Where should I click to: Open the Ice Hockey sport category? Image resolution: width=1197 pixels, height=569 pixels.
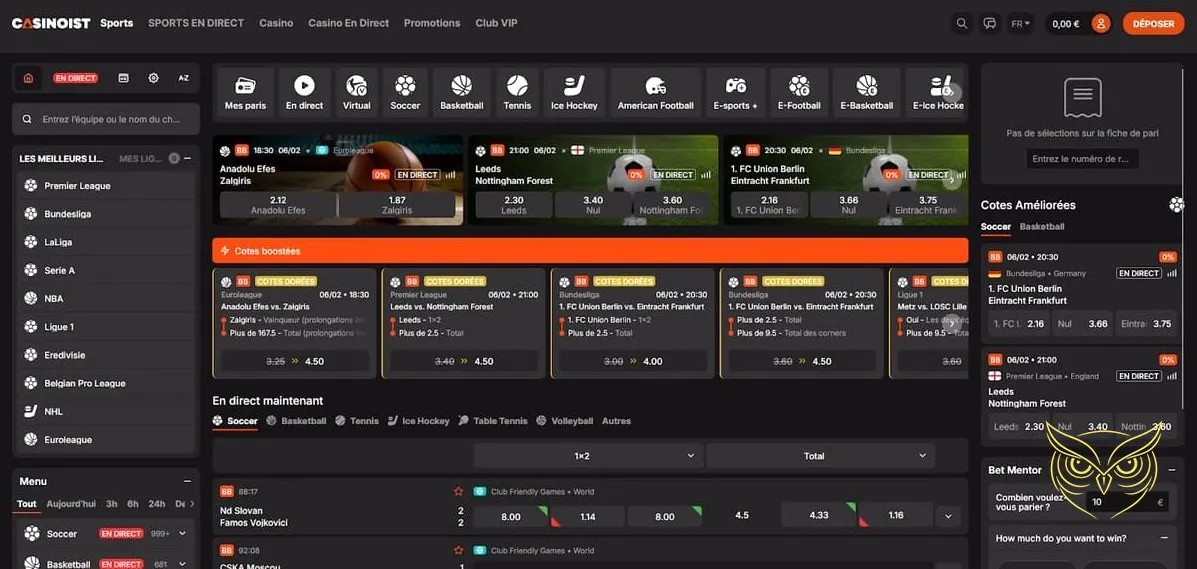574,92
